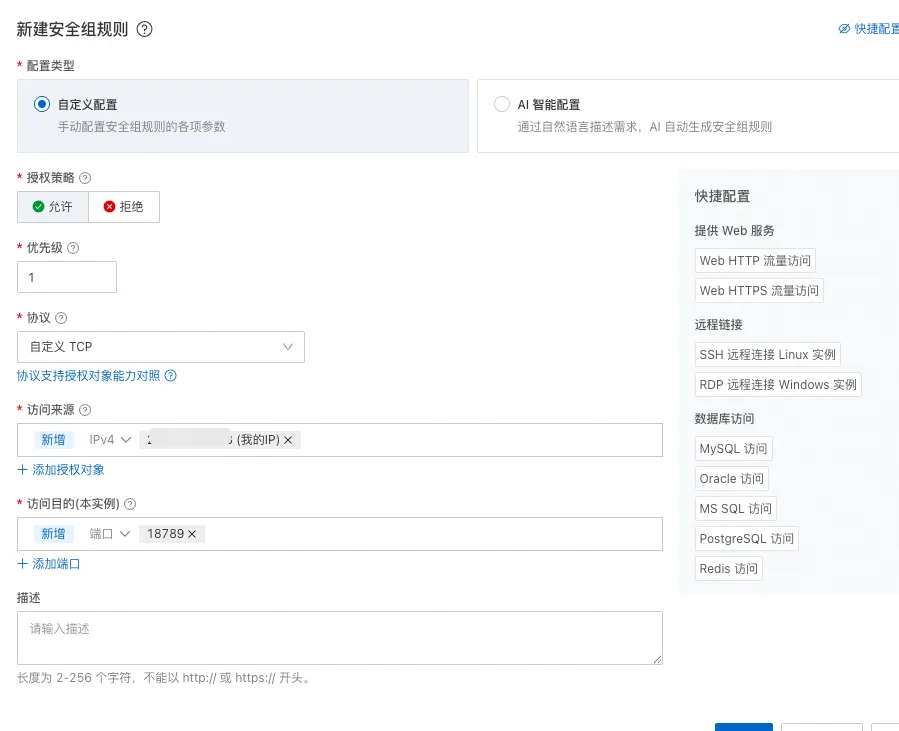This screenshot has height=731, width=899.
Task: Apply Redis 访问 quick config
Action: click(x=729, y=569)
